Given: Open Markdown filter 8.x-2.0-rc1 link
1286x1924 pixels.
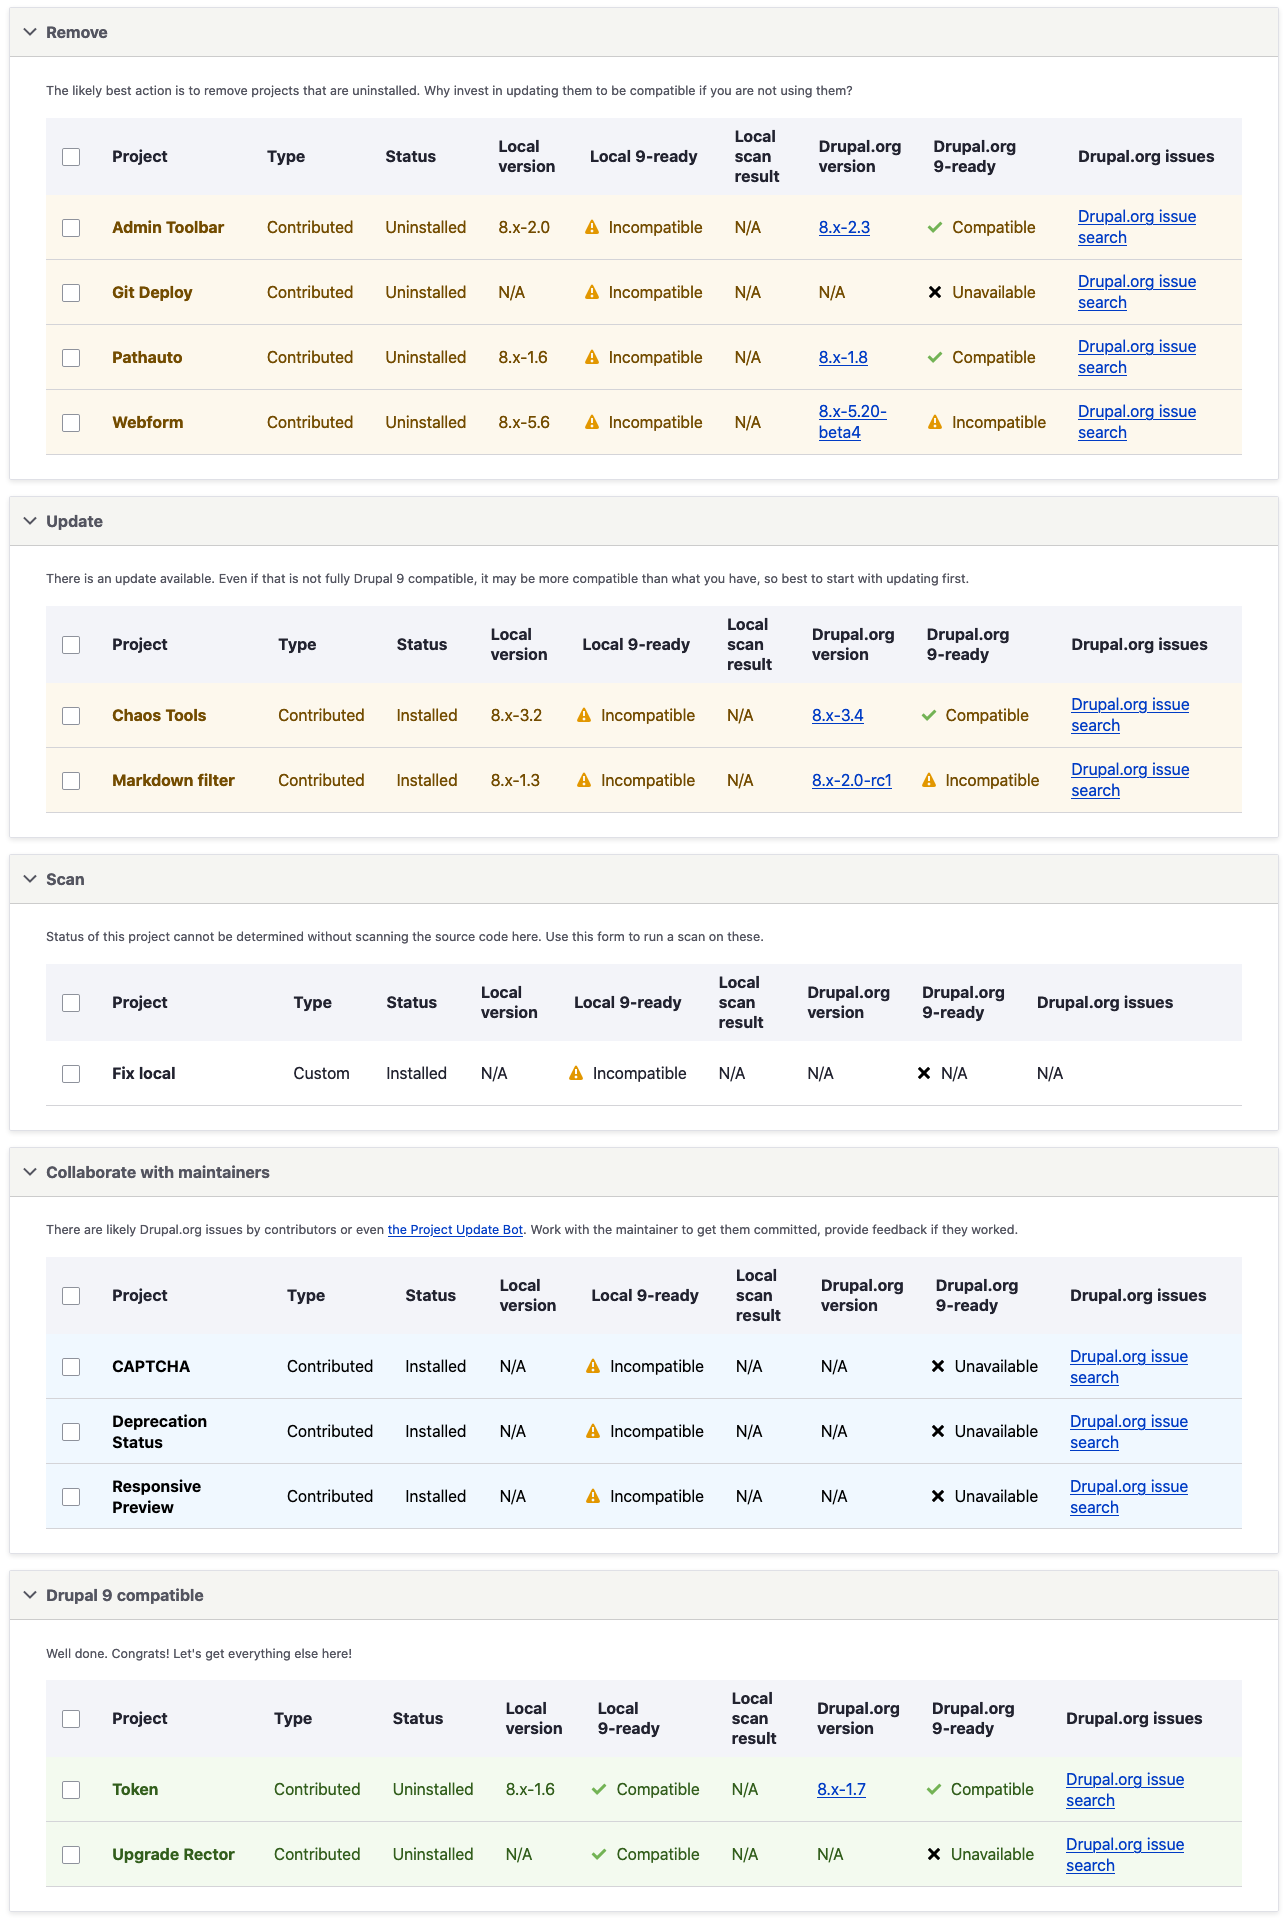Looking at the screenshot, I should click(x=852, y=780).
